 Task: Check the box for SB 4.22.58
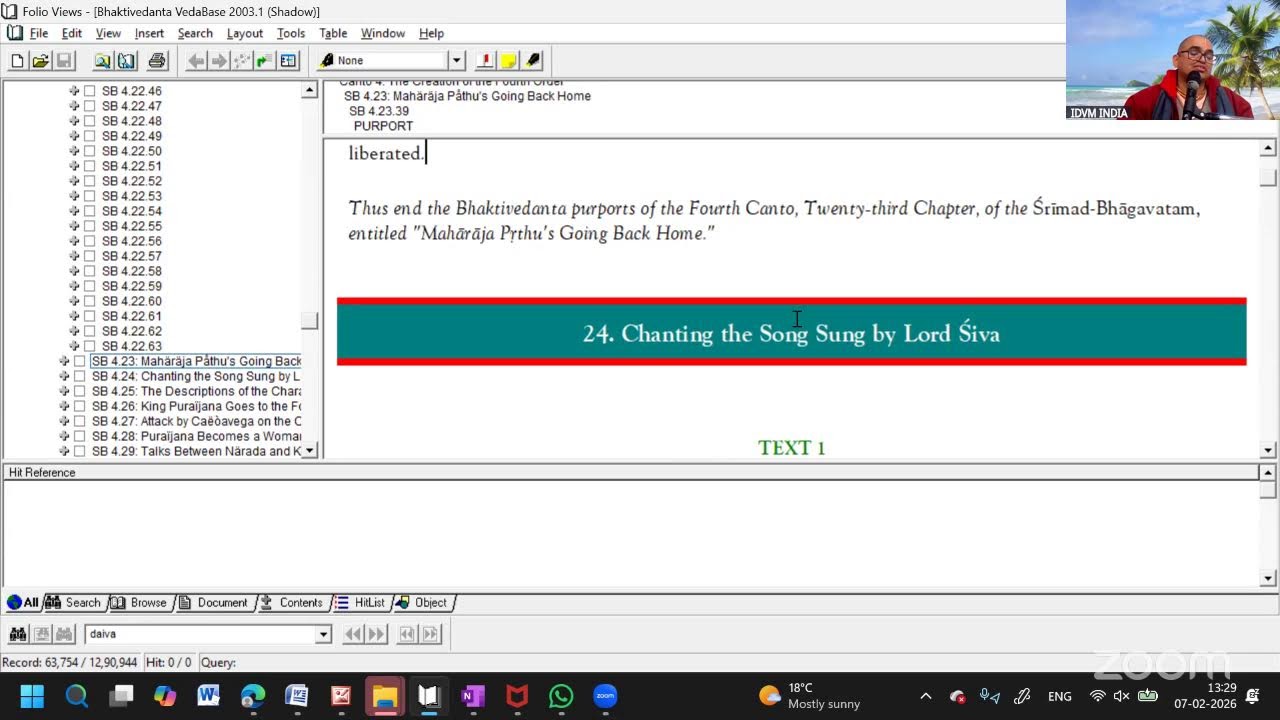[89, 271]
